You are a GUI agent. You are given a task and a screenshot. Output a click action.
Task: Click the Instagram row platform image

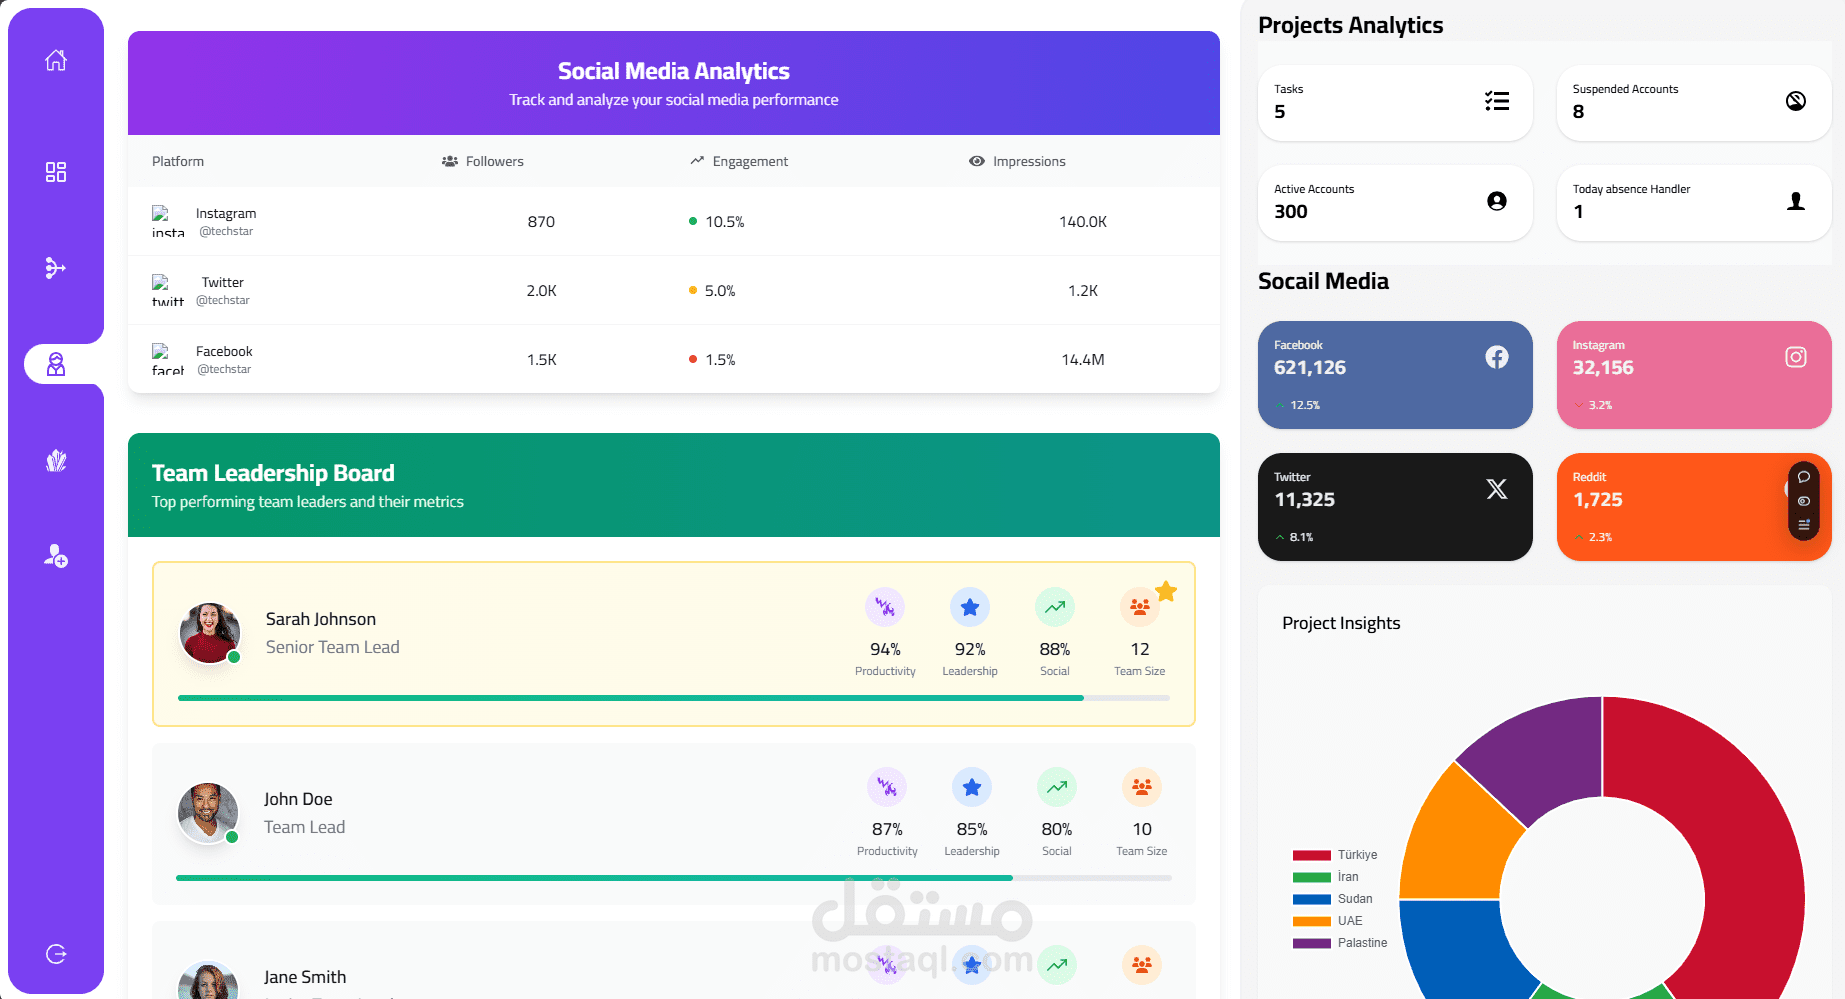[x=168, y=221]
